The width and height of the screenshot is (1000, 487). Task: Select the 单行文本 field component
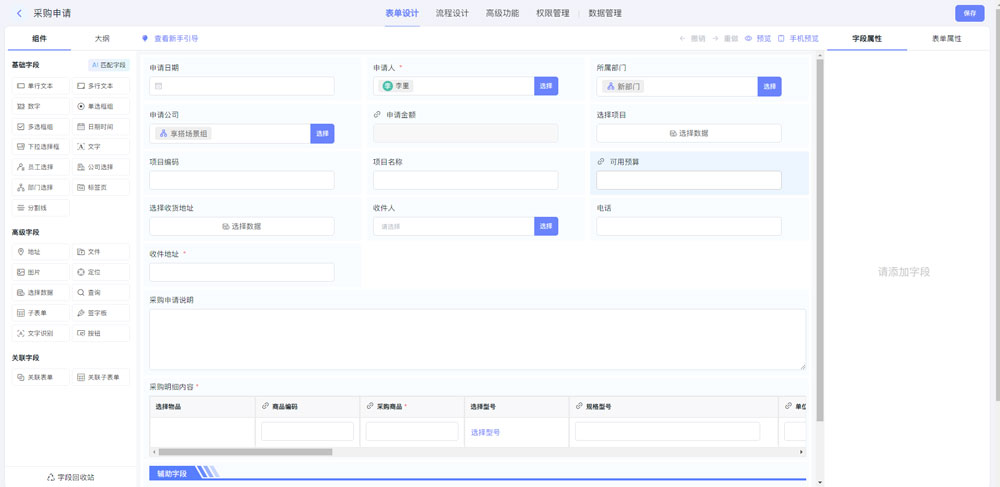(41, 86)
